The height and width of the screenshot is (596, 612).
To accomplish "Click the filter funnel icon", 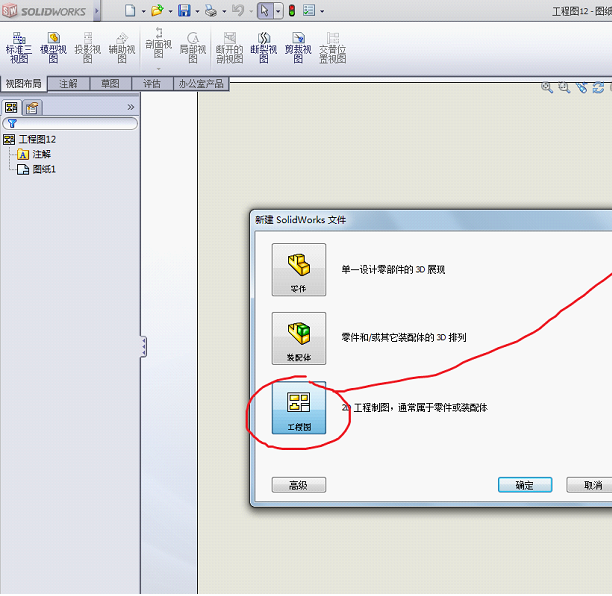I will (x=12, y=124).
